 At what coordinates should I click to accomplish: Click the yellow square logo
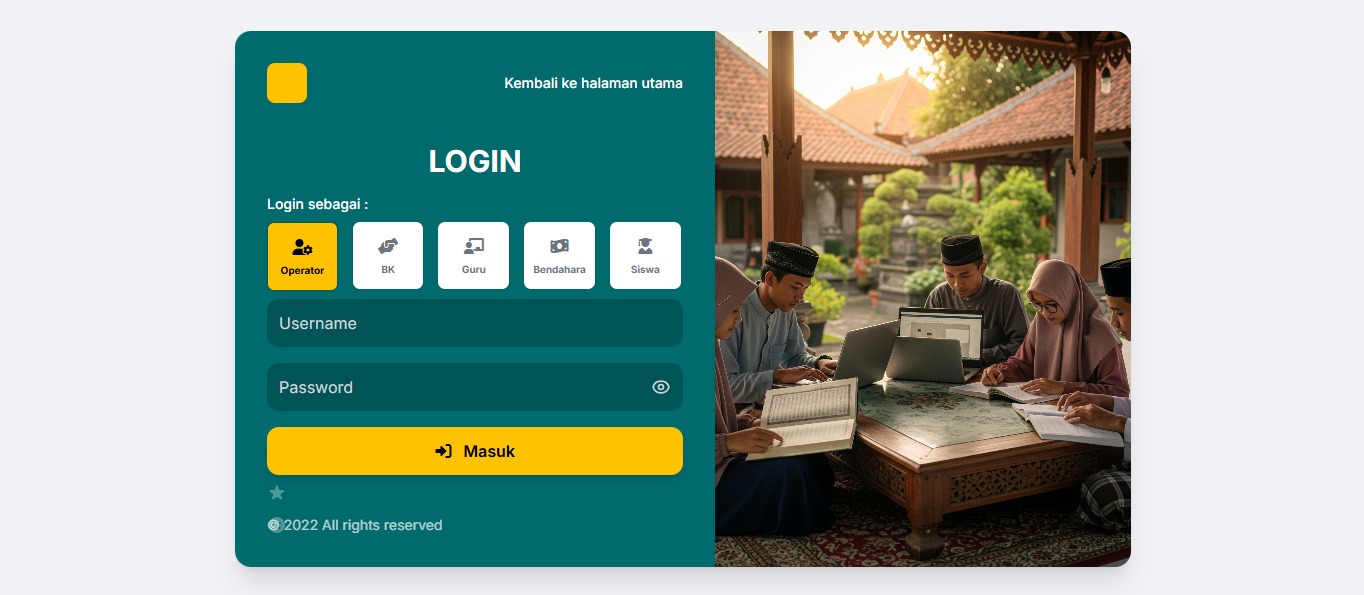(287, 83)
